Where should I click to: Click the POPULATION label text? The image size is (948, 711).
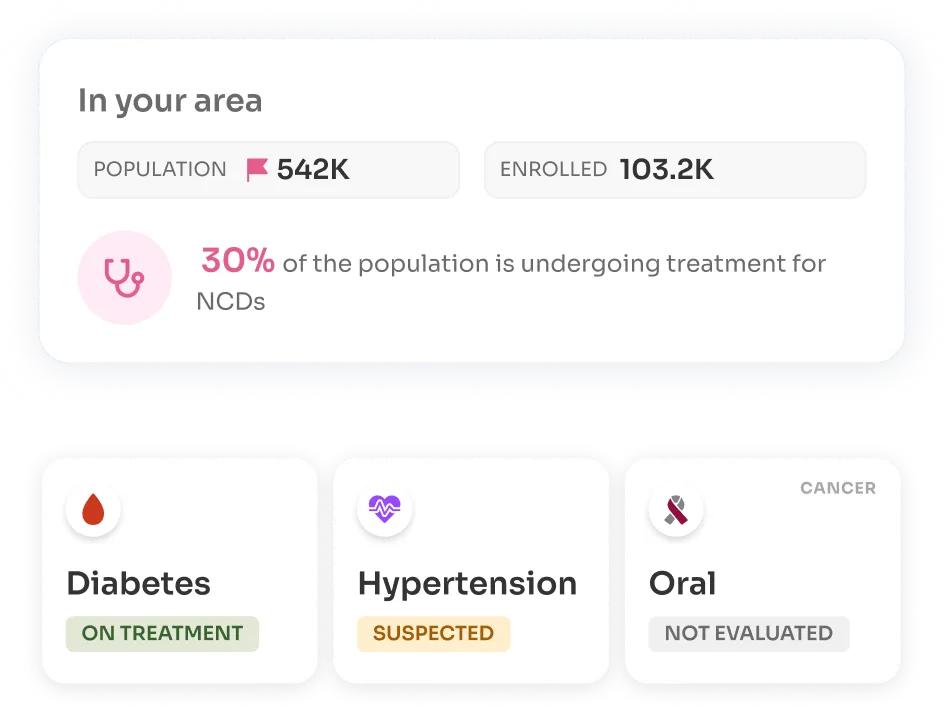point(160,169)
